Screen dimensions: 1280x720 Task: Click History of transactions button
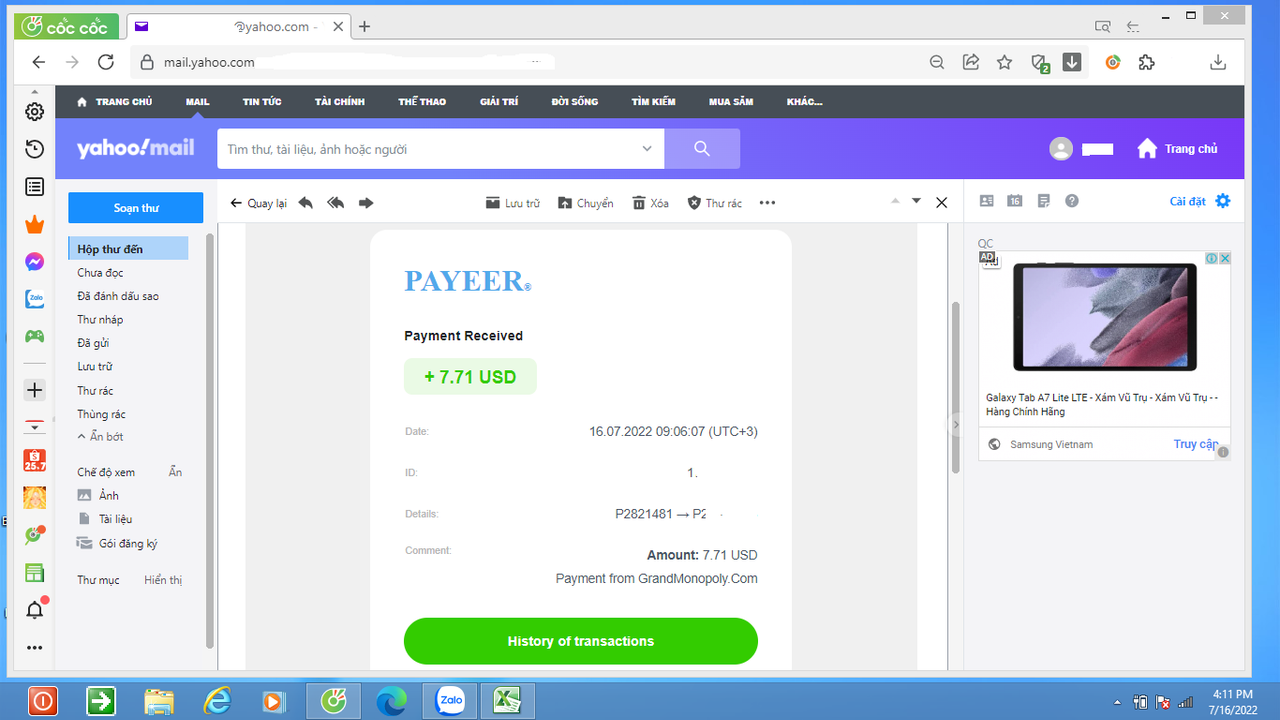[581, 641]
